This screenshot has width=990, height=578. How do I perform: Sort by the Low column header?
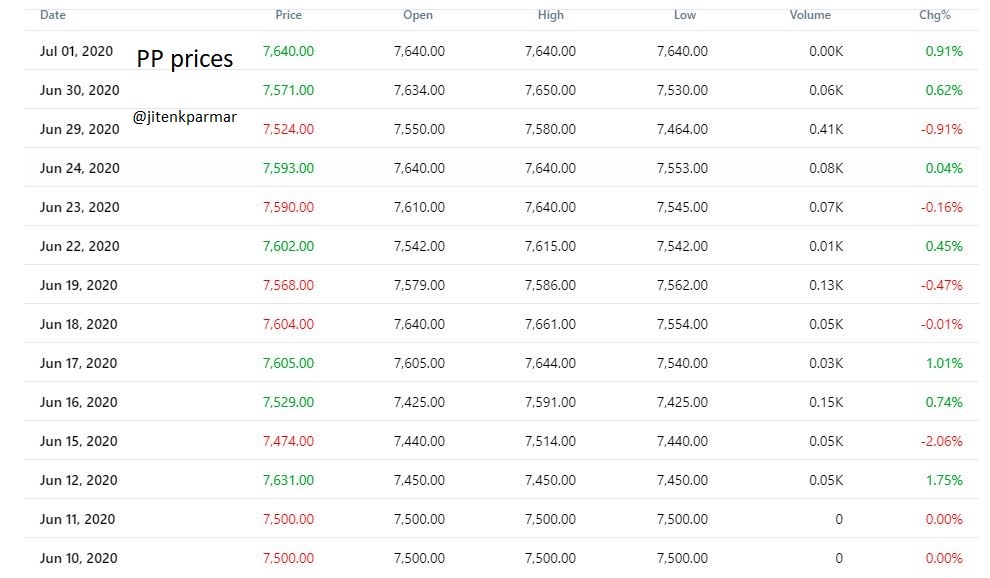click(x=685, y=15)
